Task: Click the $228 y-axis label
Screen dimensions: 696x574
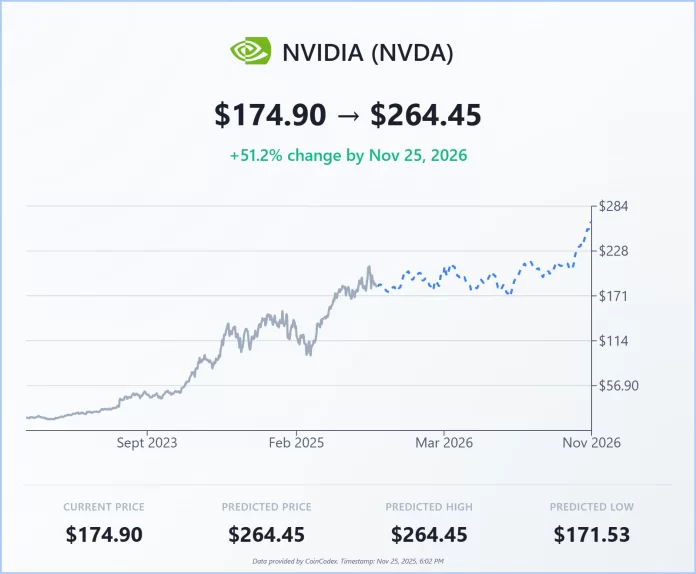Action: [x=612, y=251]
